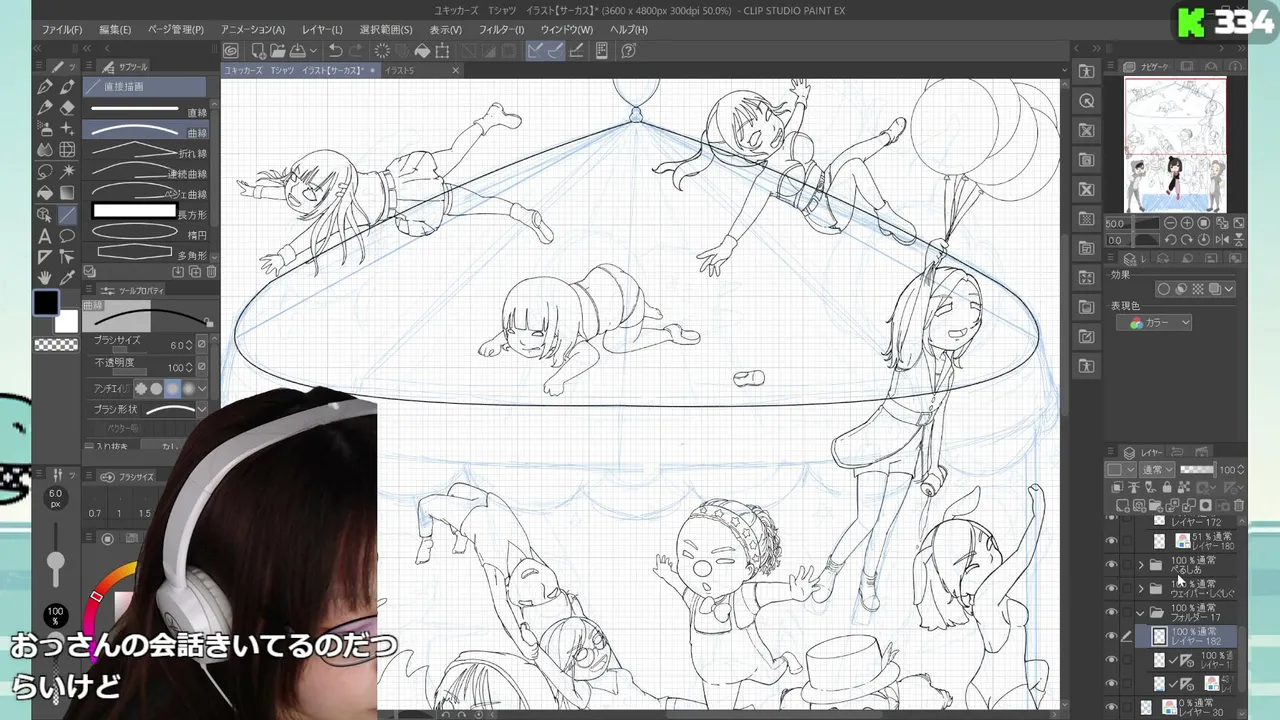Select the Hand move tool
Image resolution: width=1280 pixels, height=720 pixels.
click(x=45, y=278)
